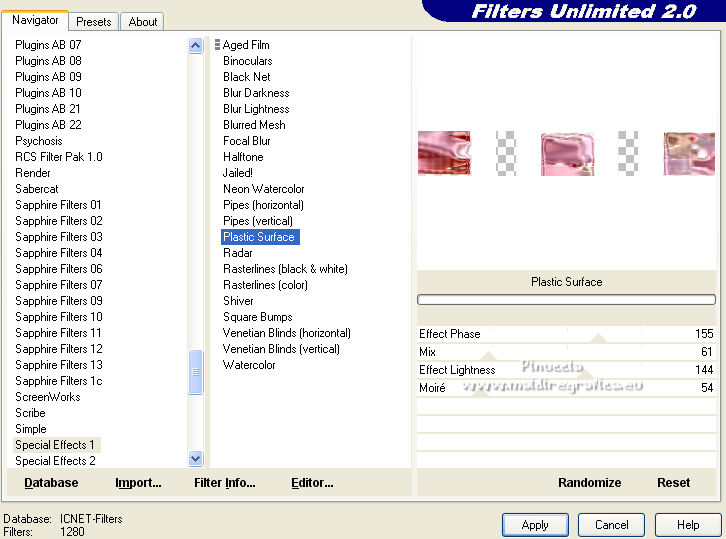This screenshot has width=726, height=539.
Task: Click the Apply button
Action: point(535,525)
